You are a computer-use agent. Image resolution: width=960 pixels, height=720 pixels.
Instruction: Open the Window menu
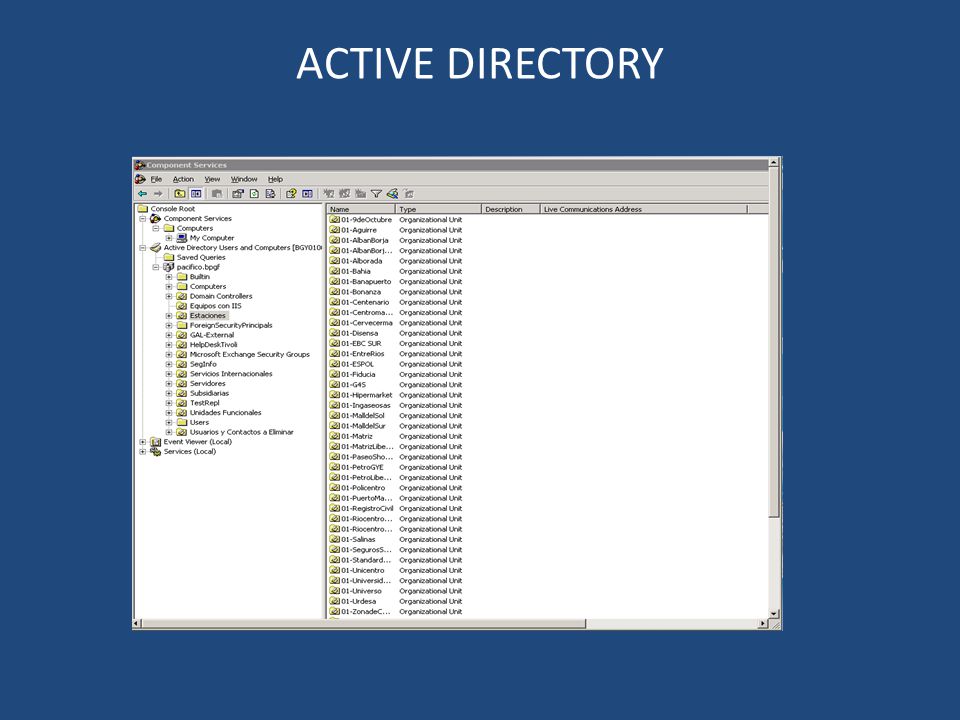(244, 179)
